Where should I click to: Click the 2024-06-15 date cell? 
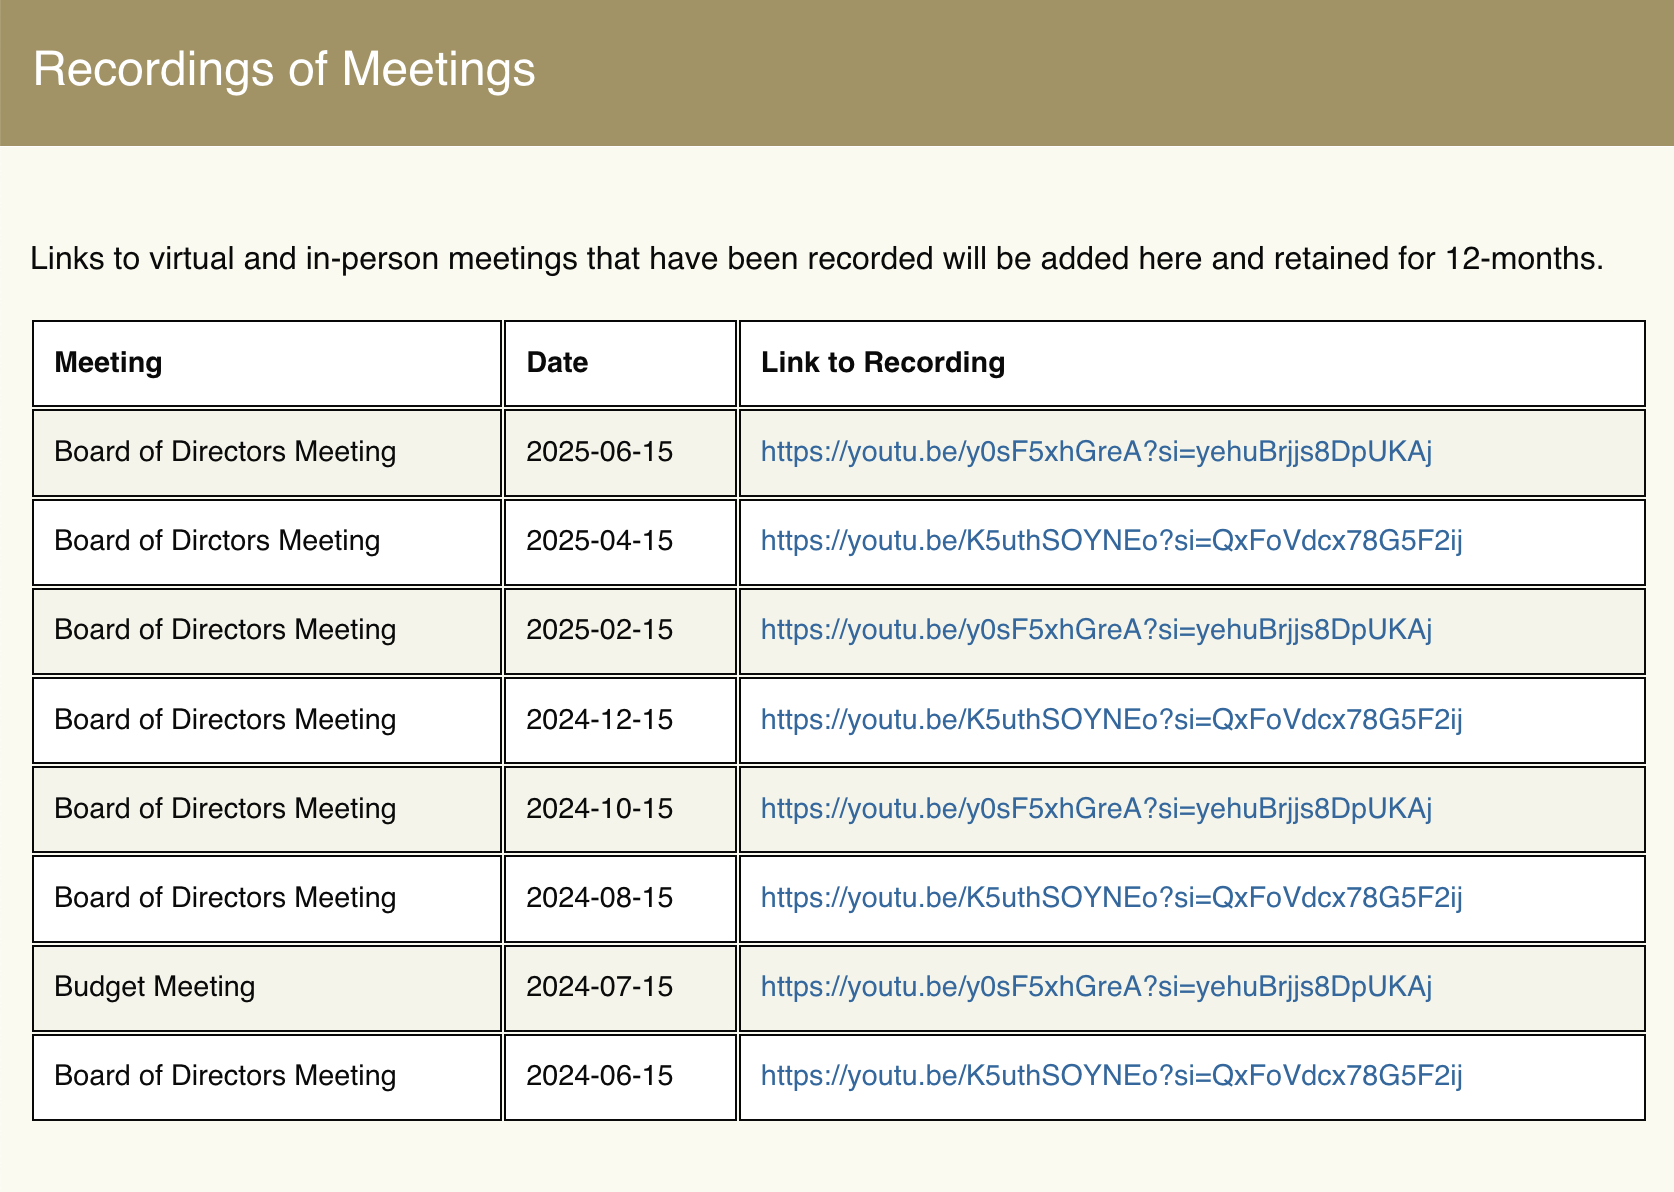599,1076
